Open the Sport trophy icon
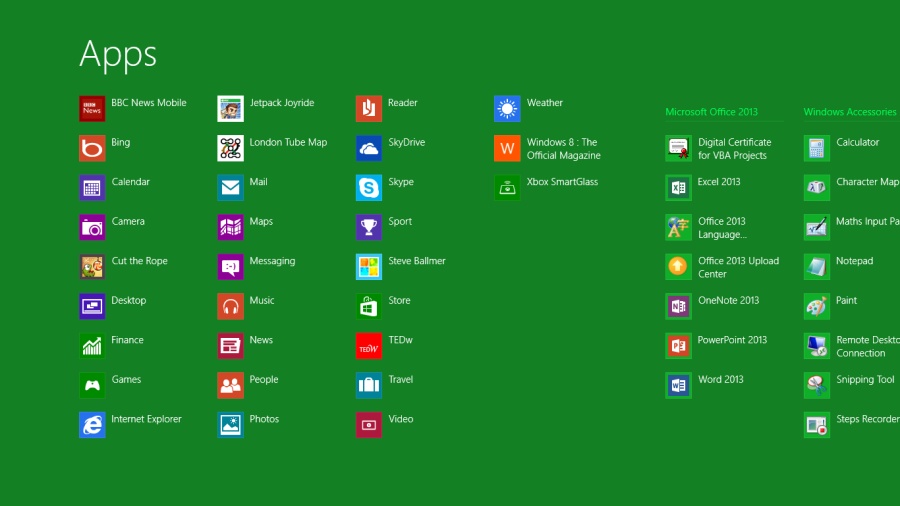 click(x=368, y=227)
